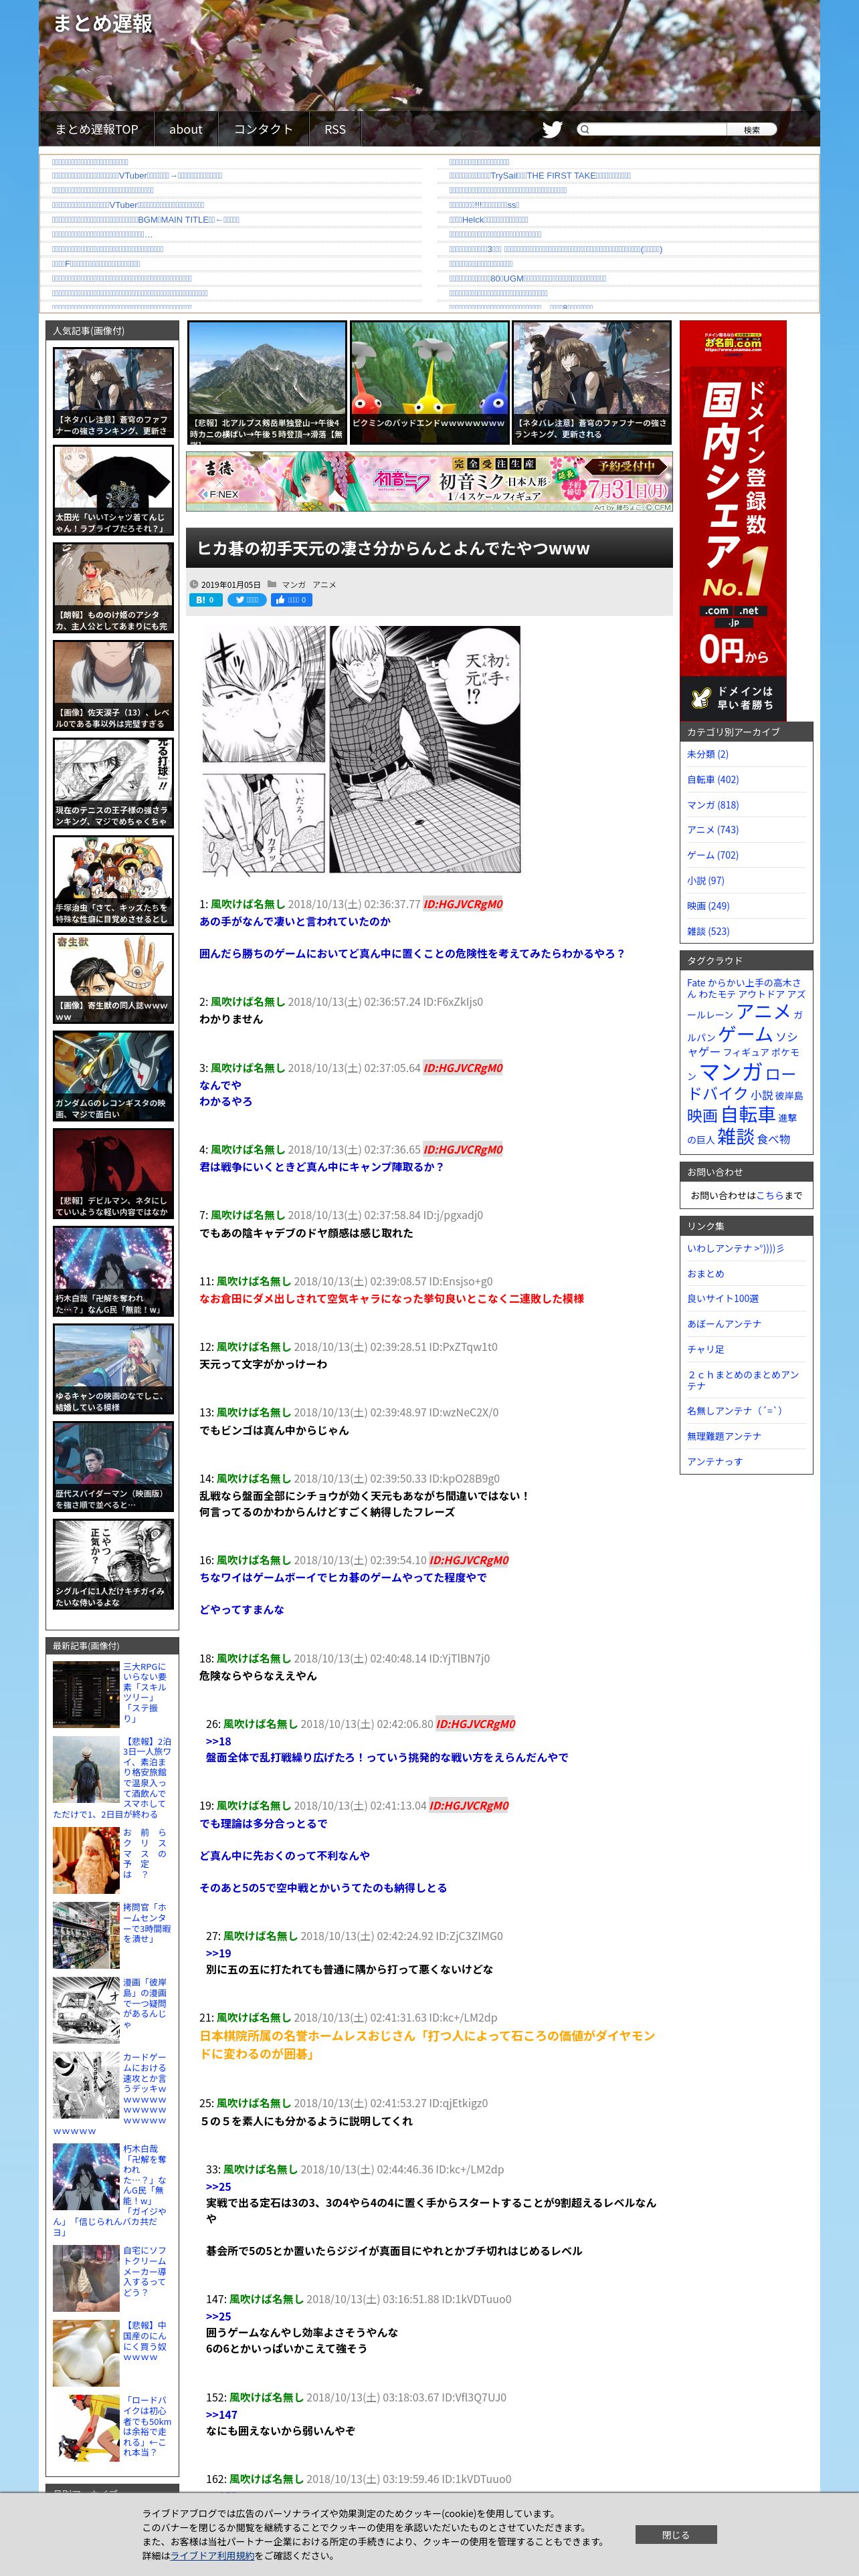Open category archive アニメ (743)
Image resolution: width=859 pixels, height=2576 pixels.
(713, 830)
